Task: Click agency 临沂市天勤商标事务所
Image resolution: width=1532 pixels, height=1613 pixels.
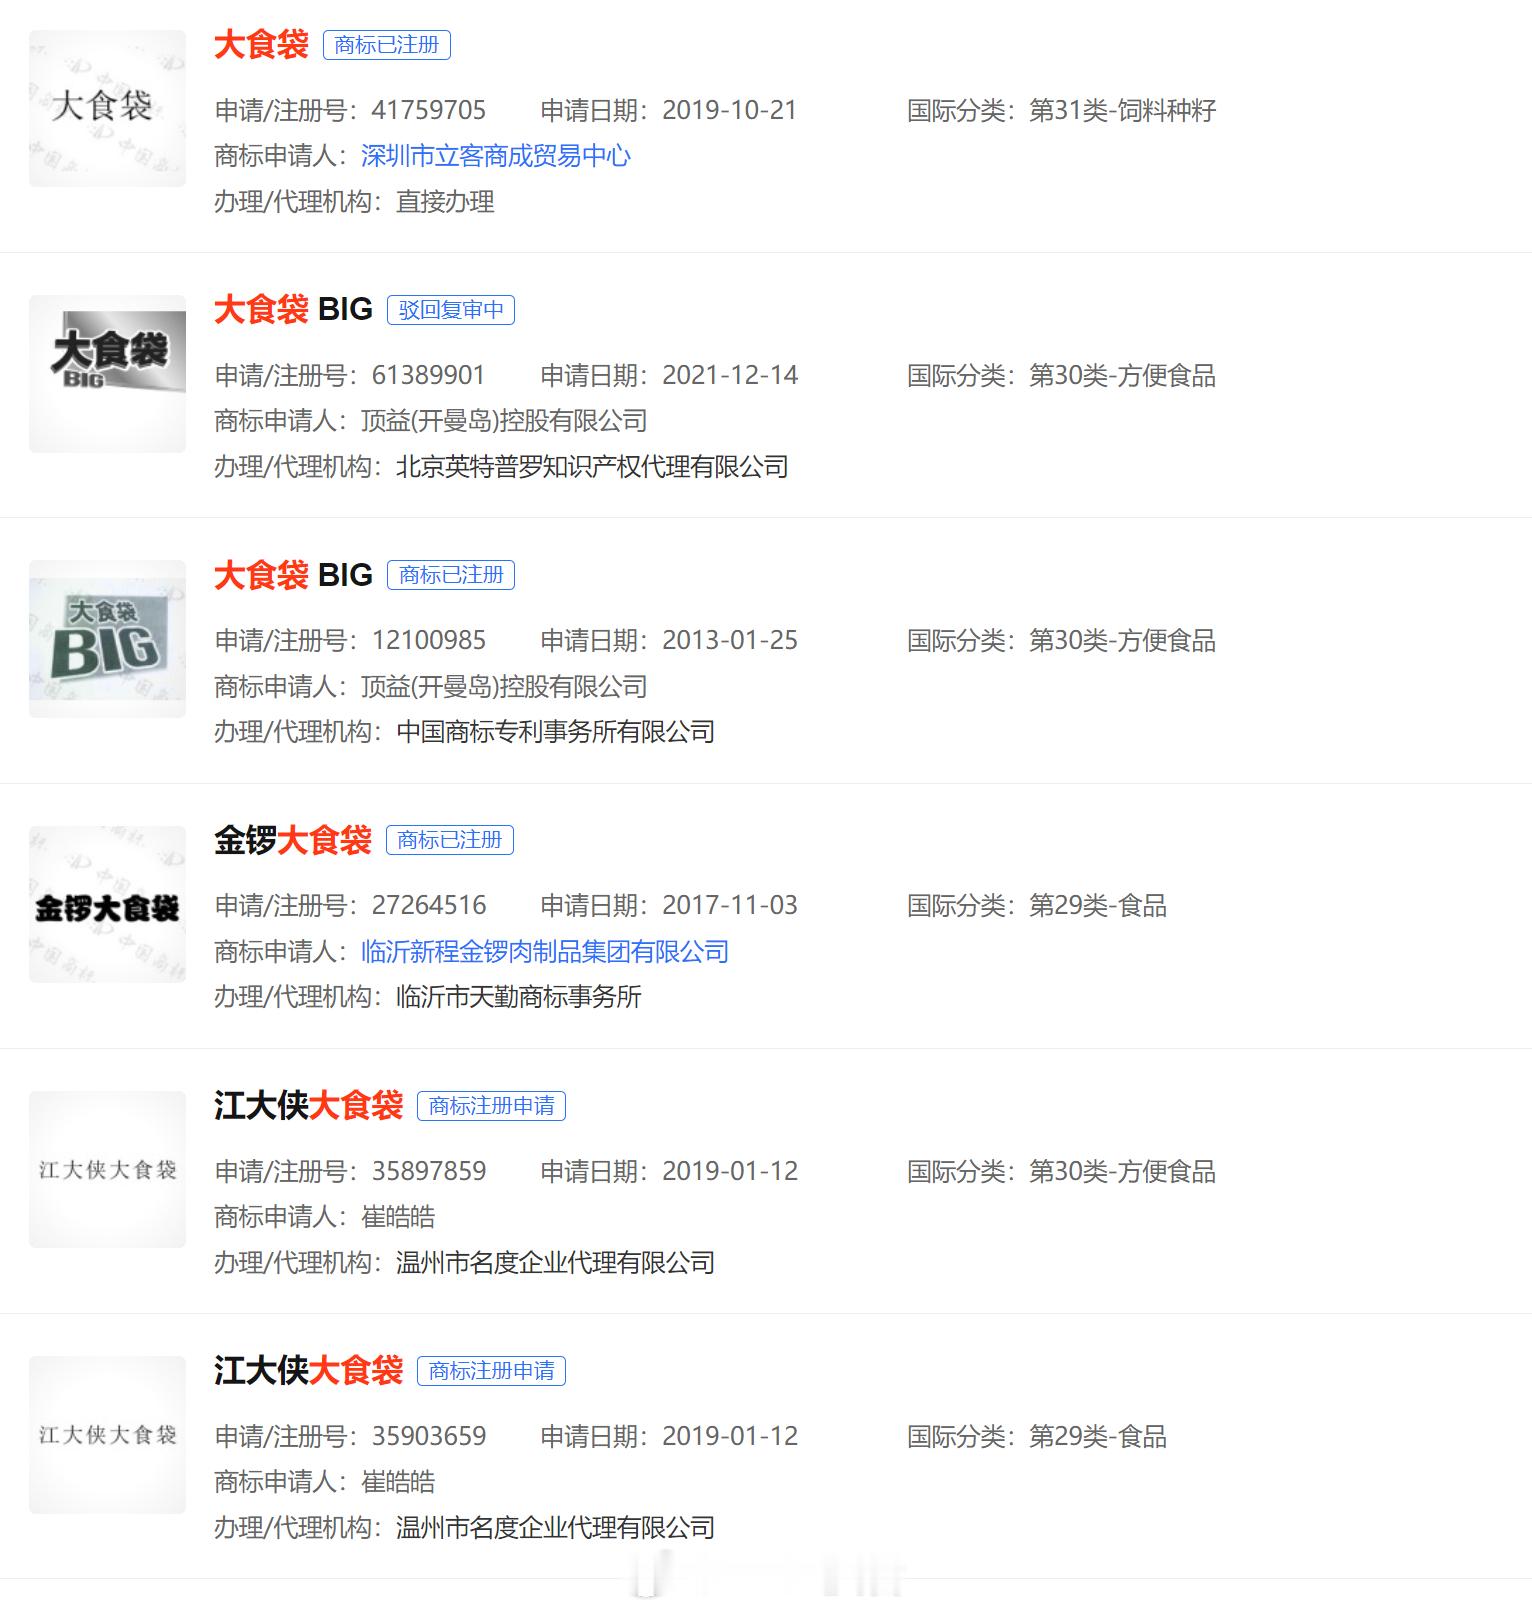Action: 519,997
